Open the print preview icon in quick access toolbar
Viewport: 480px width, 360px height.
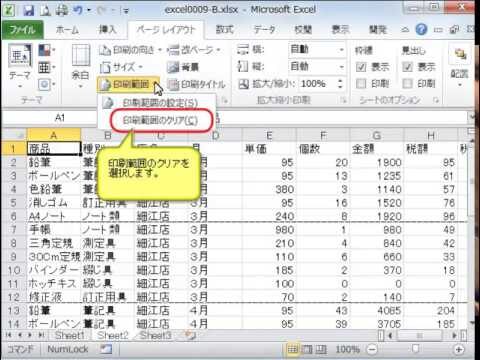pyautogui.click(x=45, y=10)
